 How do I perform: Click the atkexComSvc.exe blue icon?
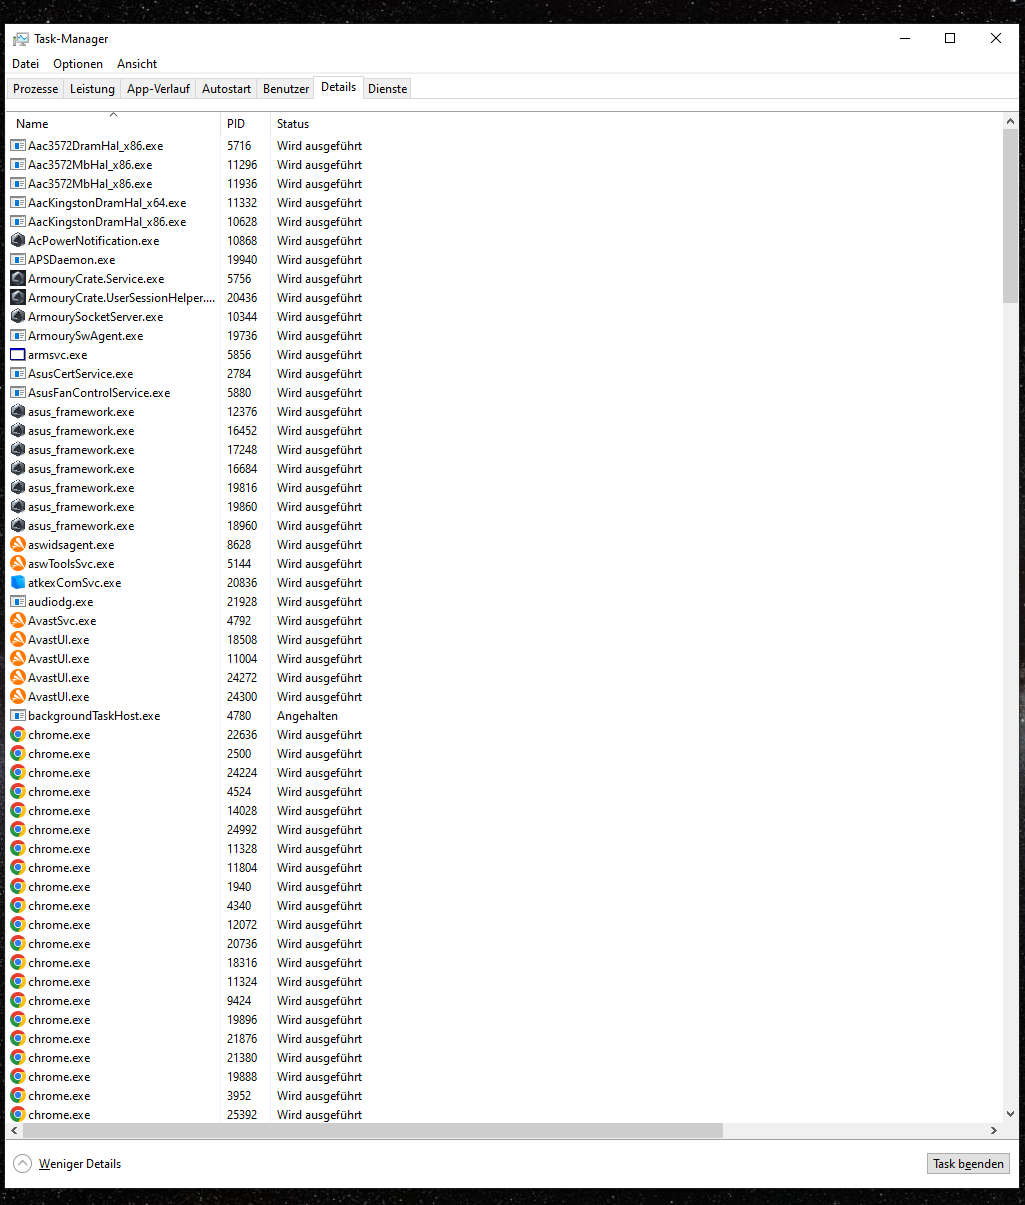(x=18, y=583)
